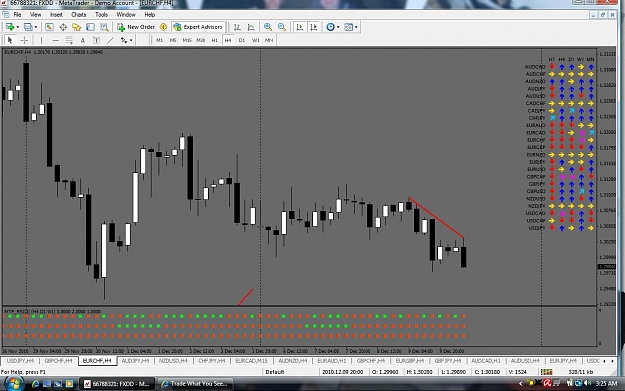The height and width of the screenshot is (391, 625).
Task: Show the Navigator panel icon
Action: tap(77, 27)
